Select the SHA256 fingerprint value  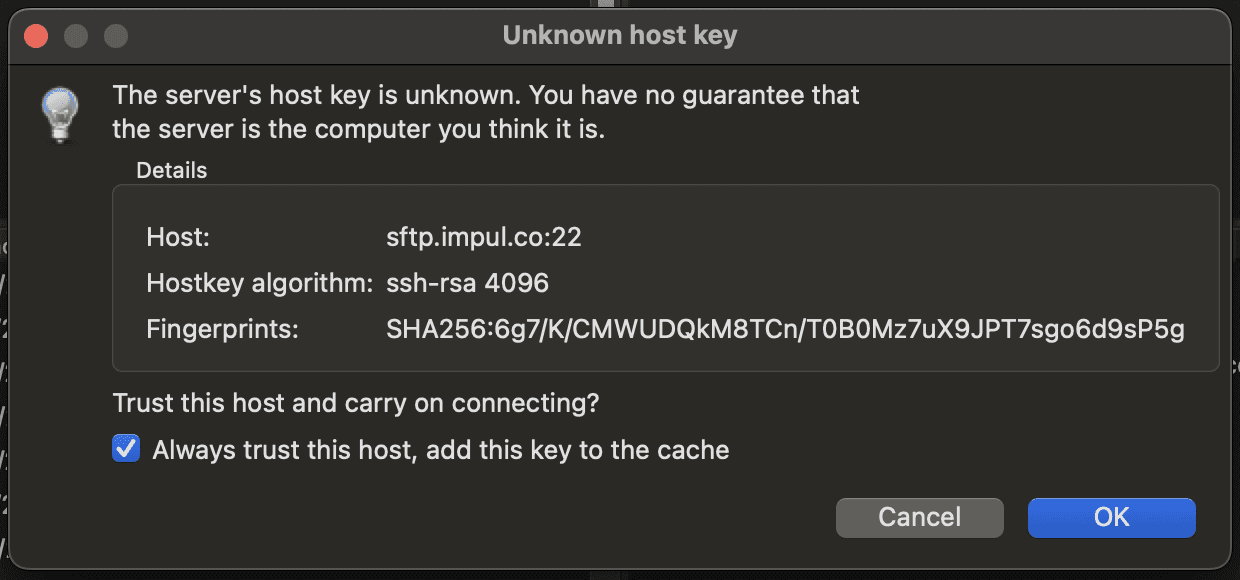click(x=785, y=329)
